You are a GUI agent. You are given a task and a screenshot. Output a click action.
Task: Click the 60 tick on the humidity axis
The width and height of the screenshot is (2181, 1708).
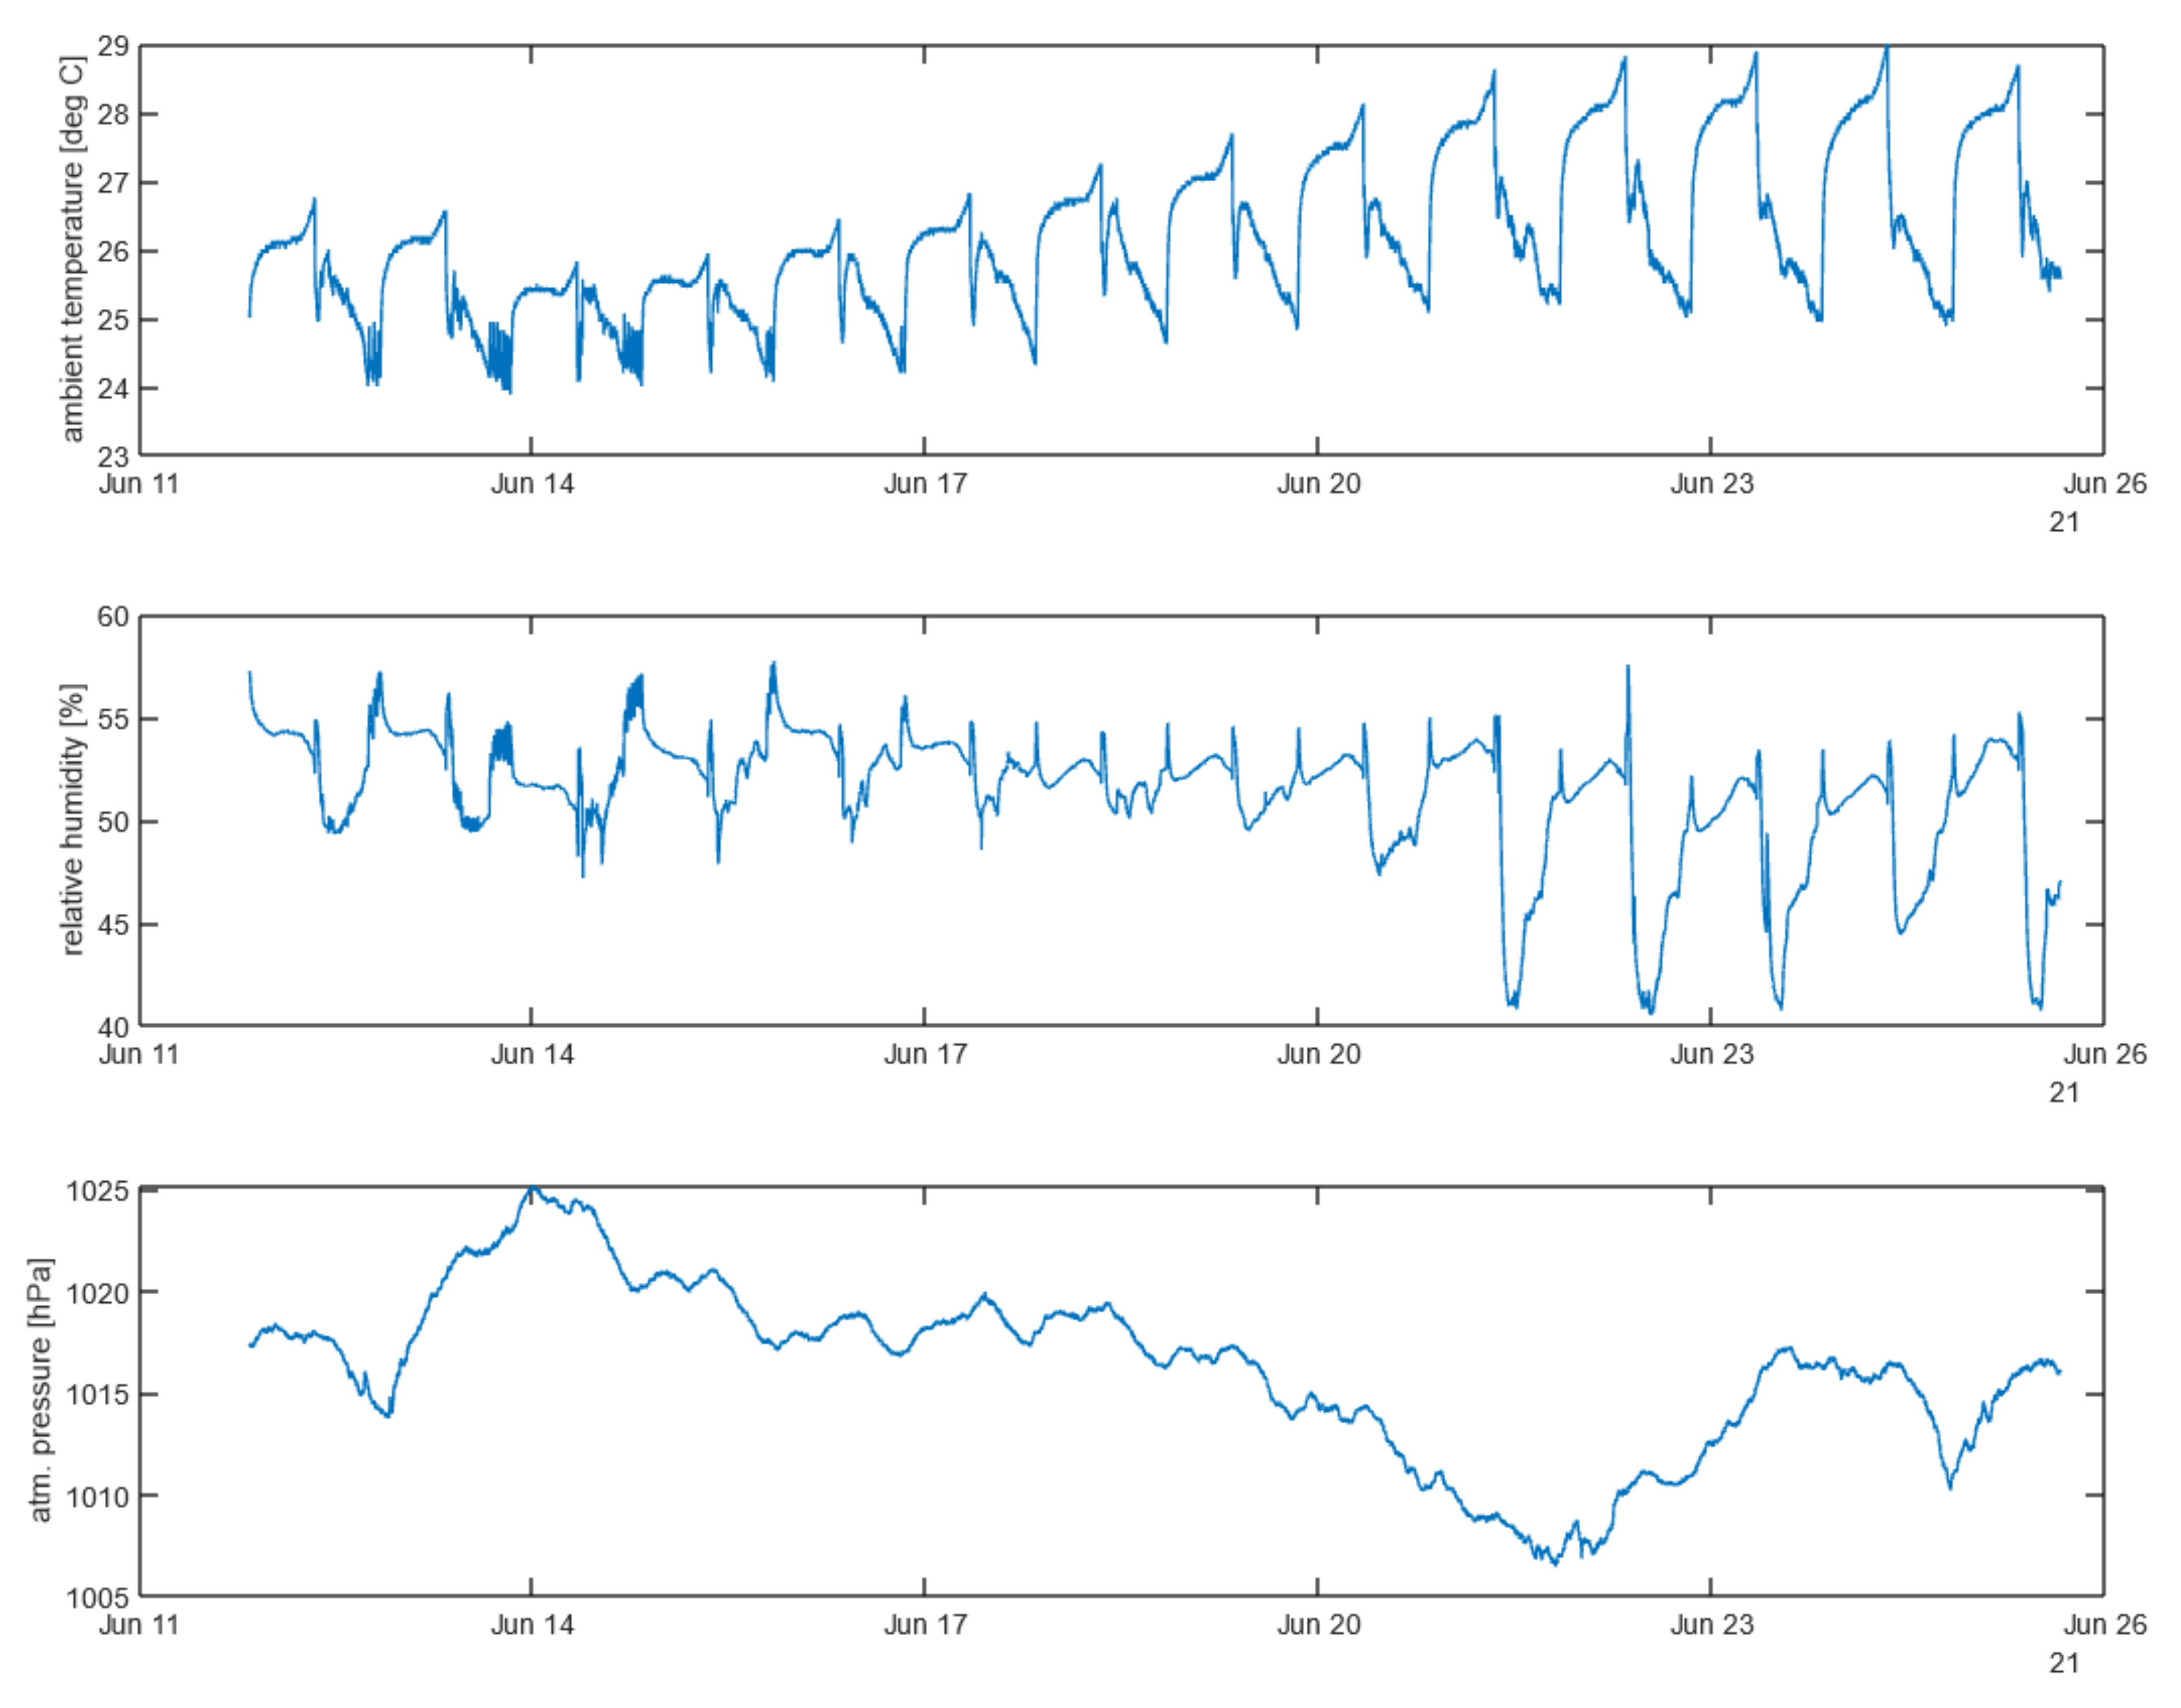point(112,617)
